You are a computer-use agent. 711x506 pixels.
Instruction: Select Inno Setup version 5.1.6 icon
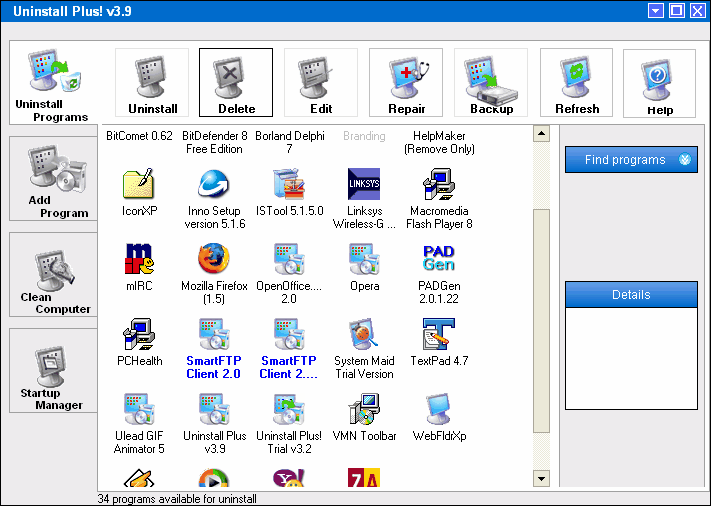pos(214,184)
